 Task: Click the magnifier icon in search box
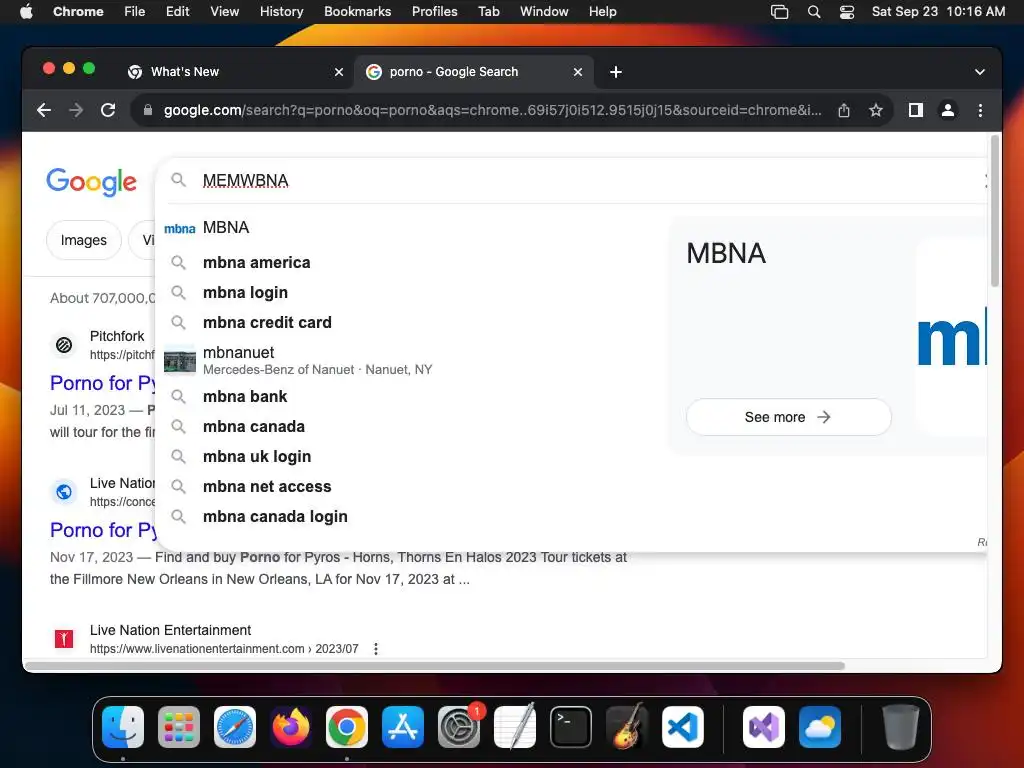click(178, 180)
